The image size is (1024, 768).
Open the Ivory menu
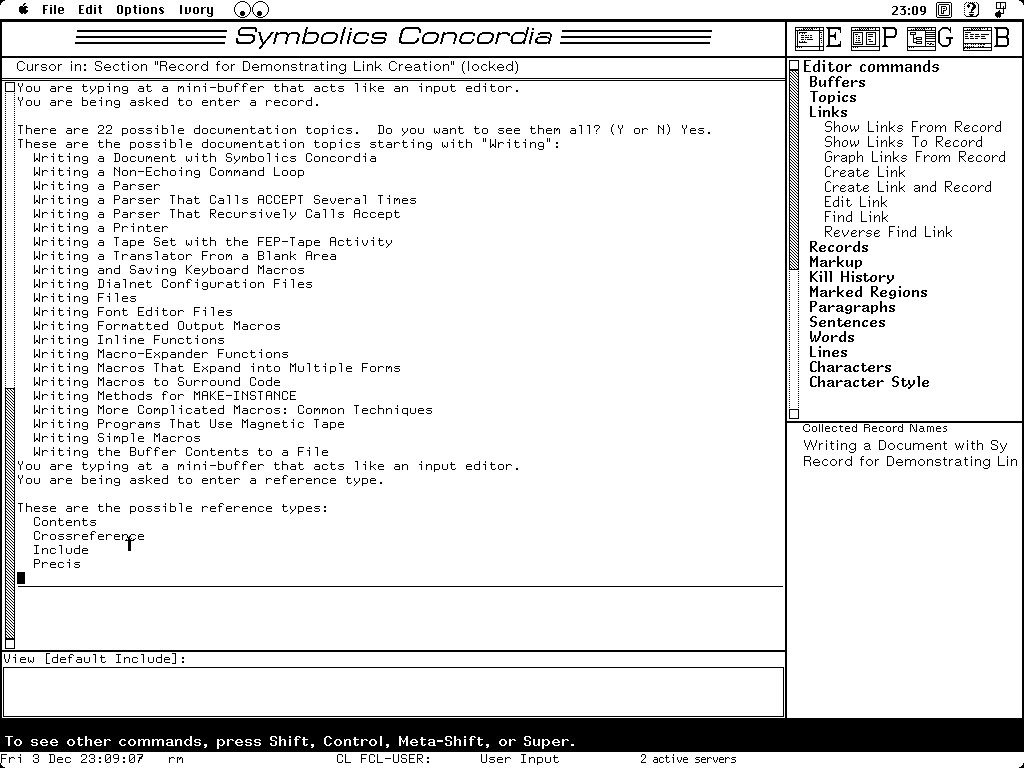(x=196, y=10)
